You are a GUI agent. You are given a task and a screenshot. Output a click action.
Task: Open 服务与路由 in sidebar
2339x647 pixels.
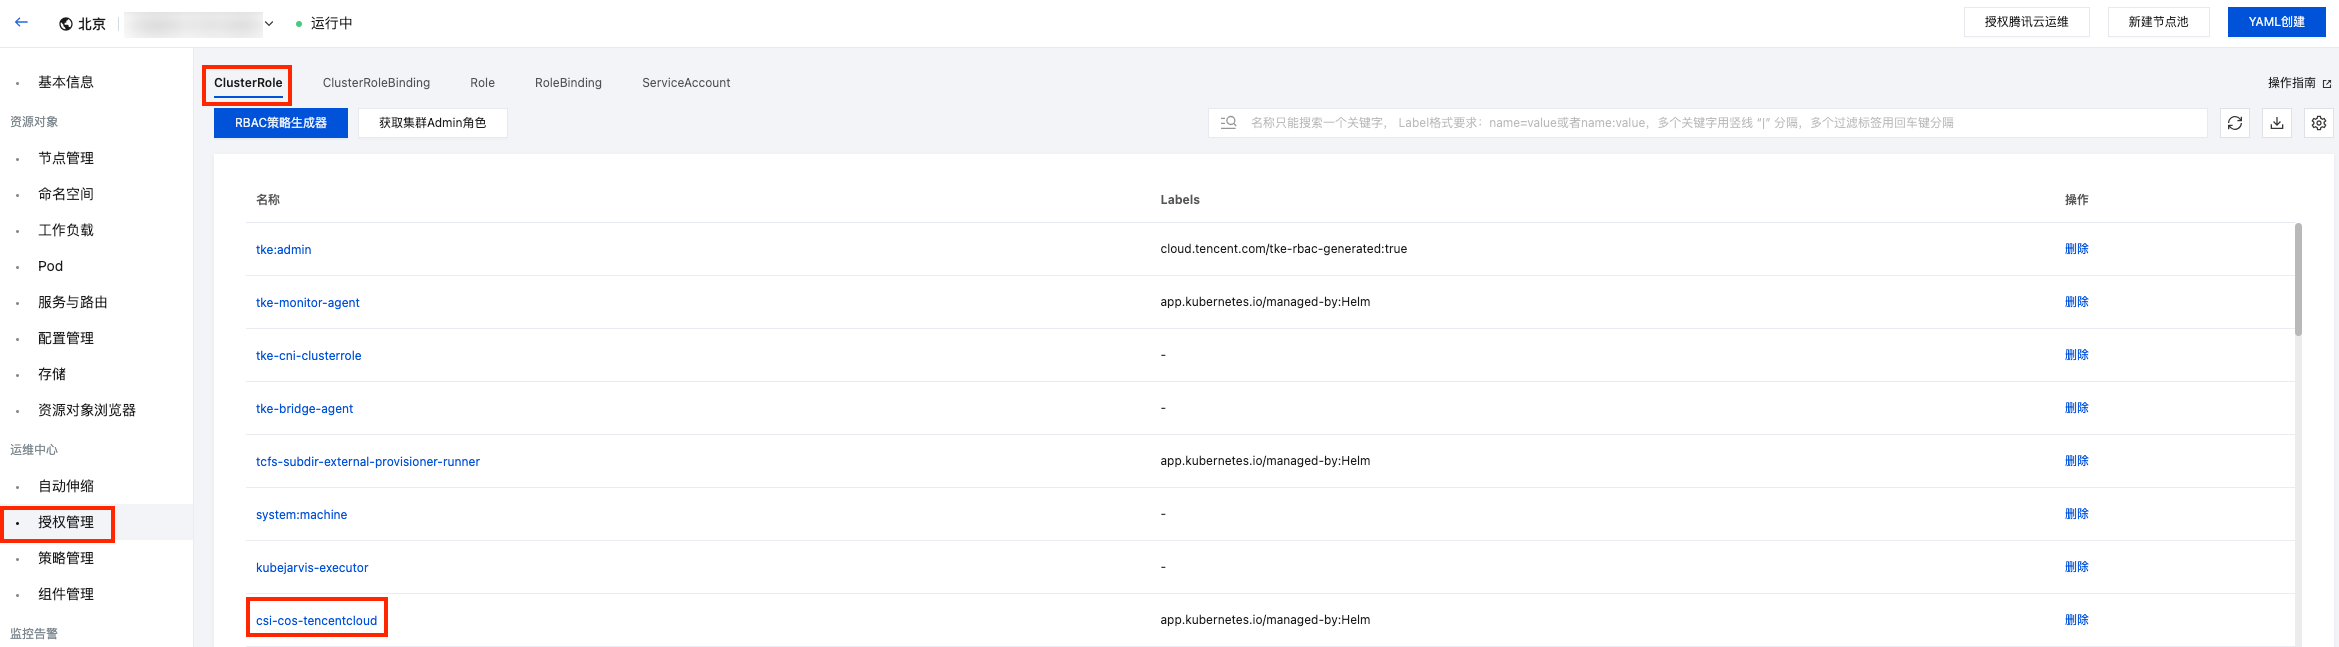73,302
